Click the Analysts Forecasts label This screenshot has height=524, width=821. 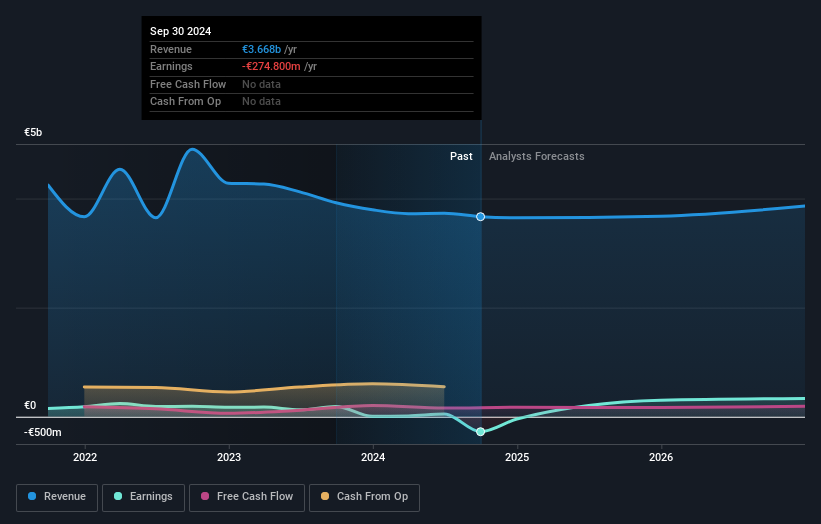[537, 157]
